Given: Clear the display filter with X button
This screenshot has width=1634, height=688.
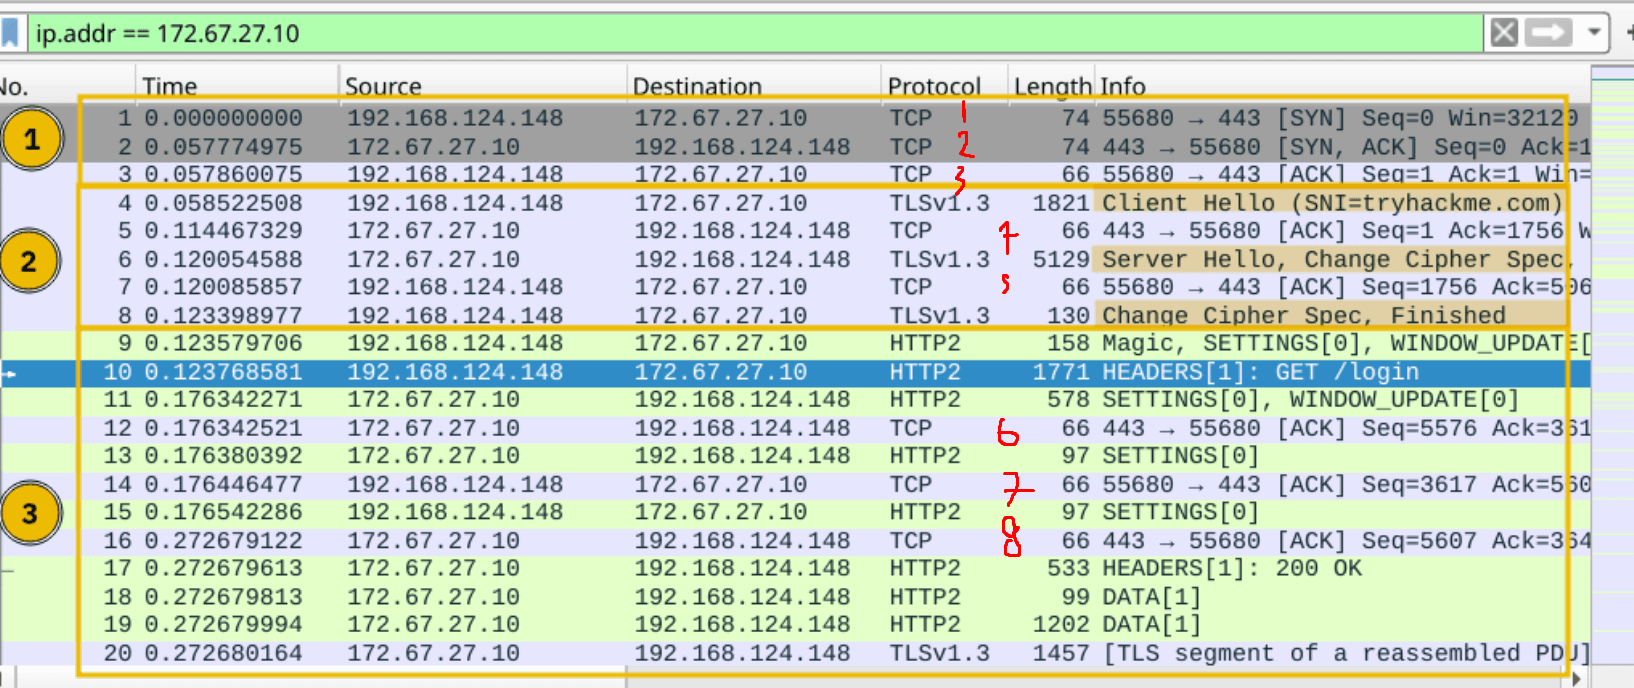Looking at the screenshot, I should pyautogui.click(x=1504, y=33).
